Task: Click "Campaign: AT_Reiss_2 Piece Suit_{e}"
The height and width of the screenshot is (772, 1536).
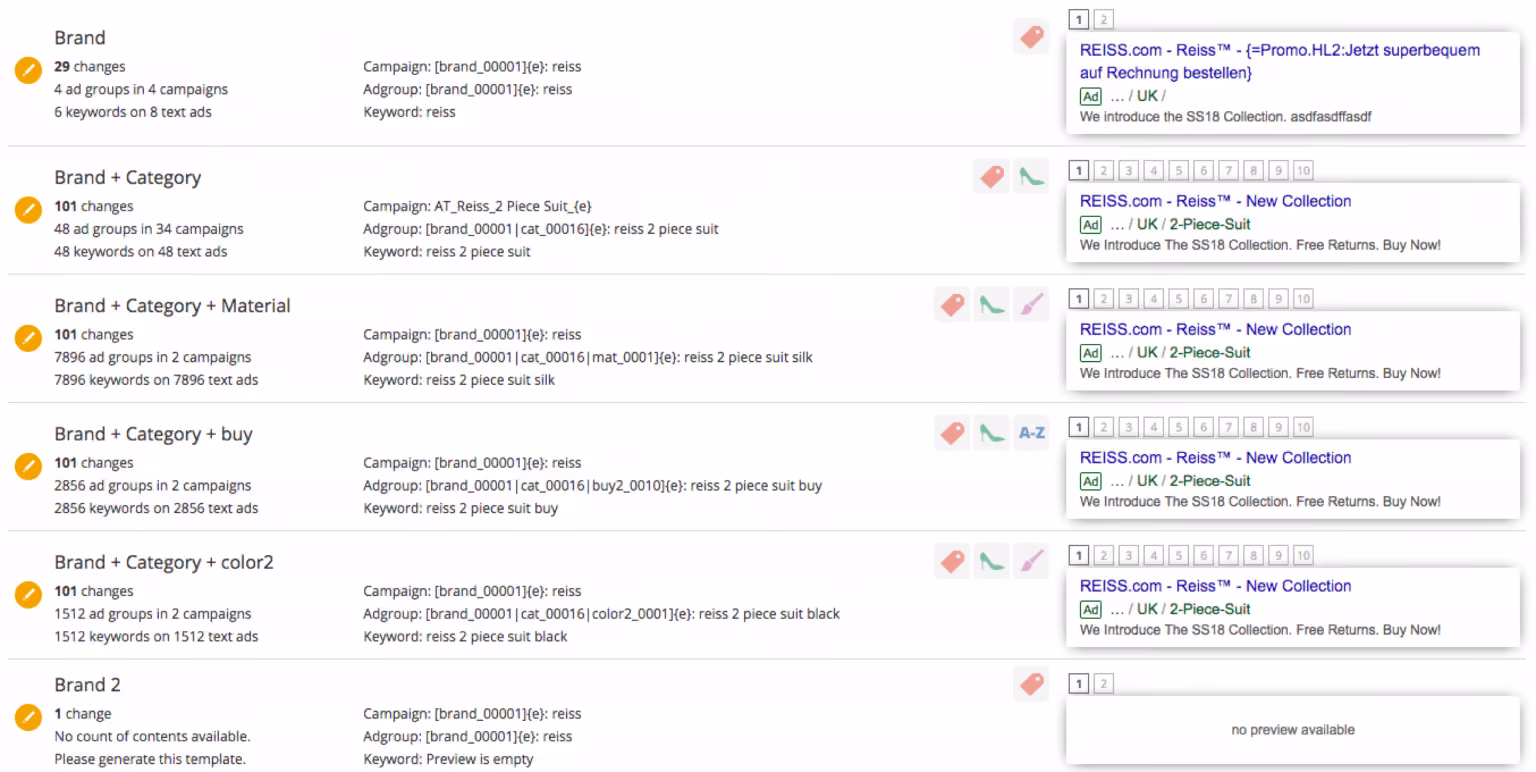Action: 477,207
